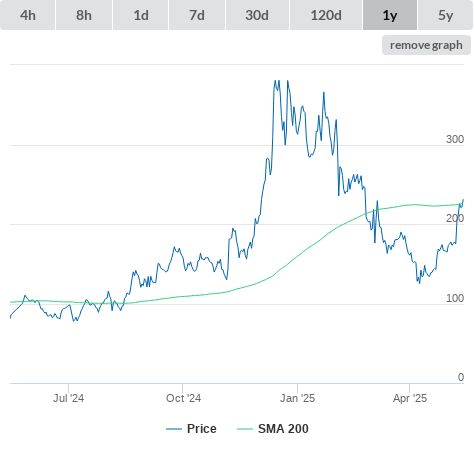Image resolution: width=474 pixels, height=455 pixels.
Task: Select the 4h timeframe tab
Action: [28, 15]
